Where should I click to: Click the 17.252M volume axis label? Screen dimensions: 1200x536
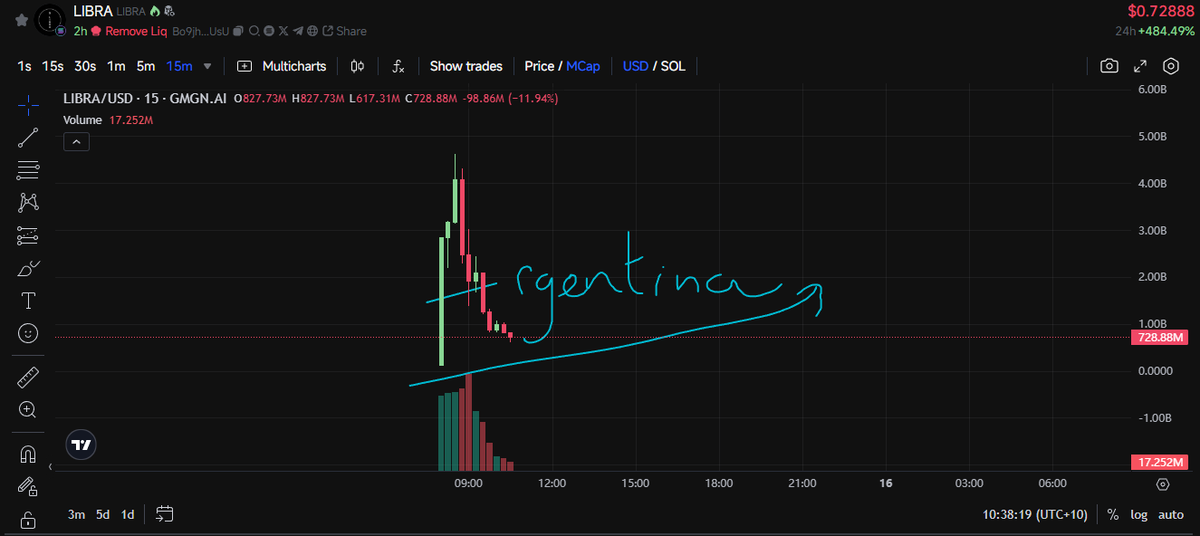(1159, 462)
